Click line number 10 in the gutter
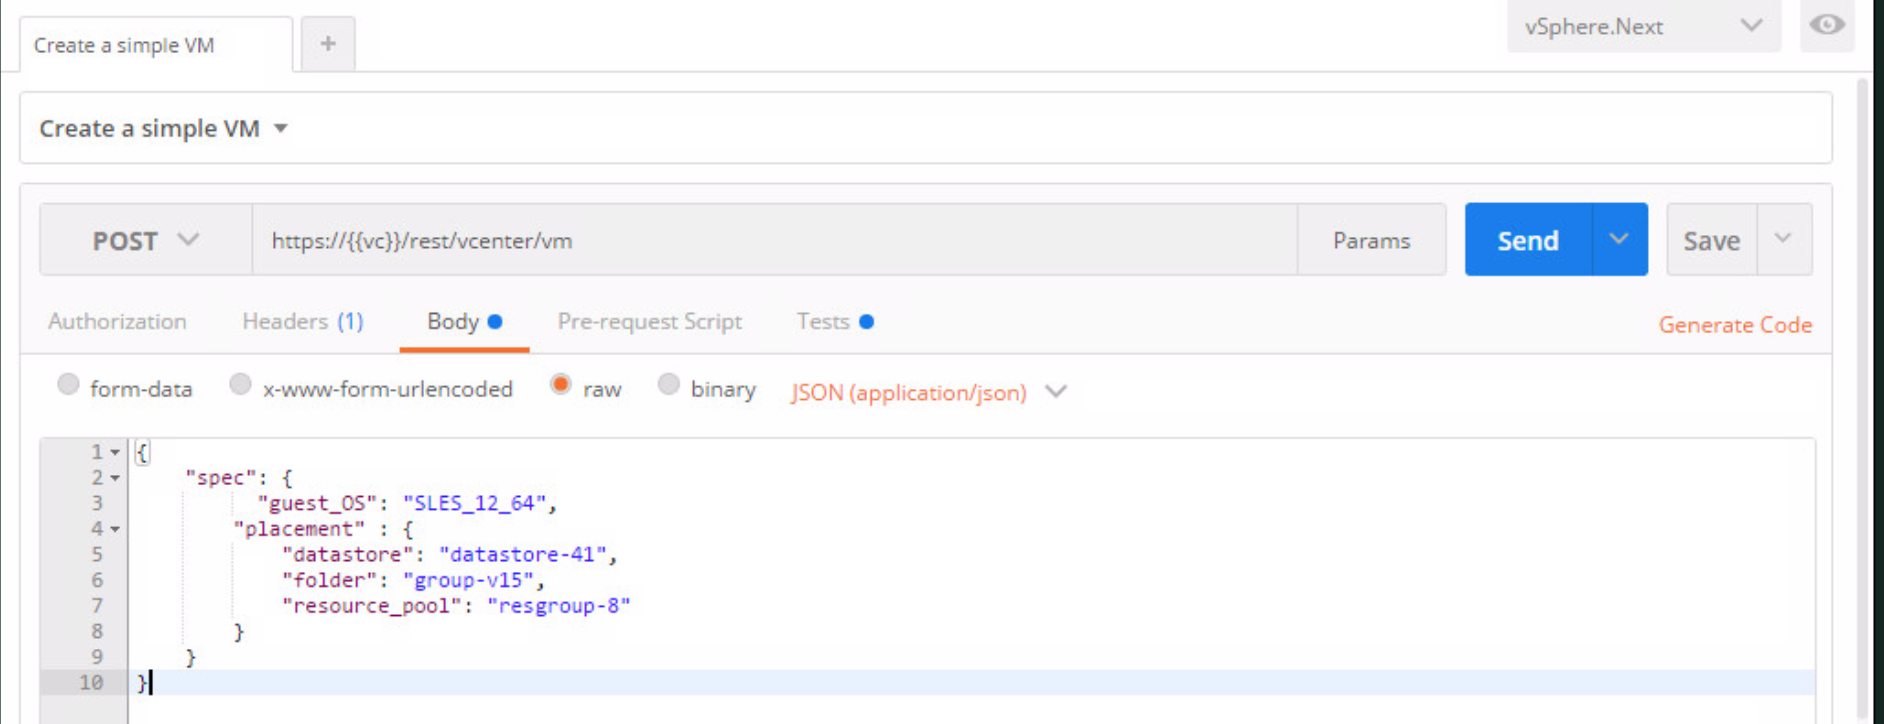 click(x=91, y=682)
